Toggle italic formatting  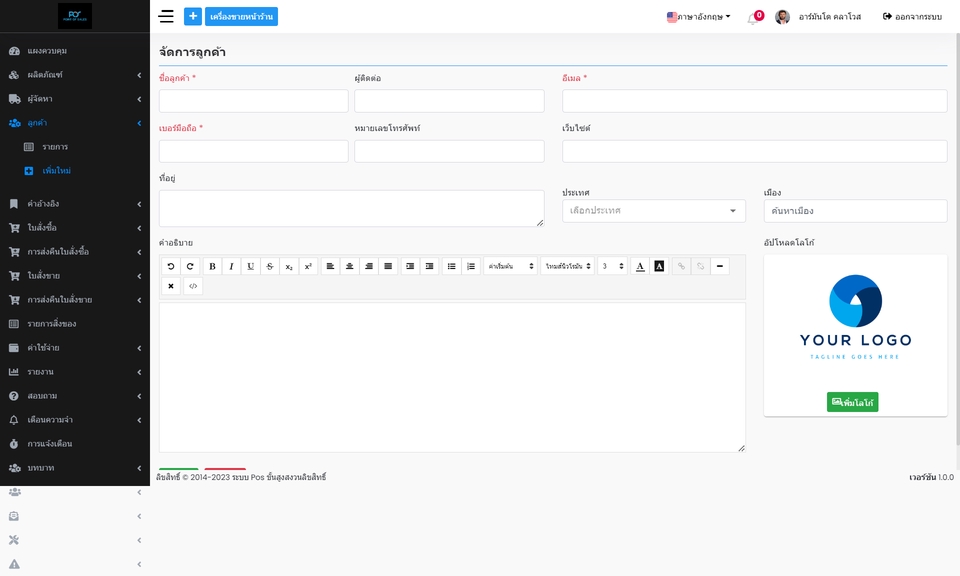(231, 266)
